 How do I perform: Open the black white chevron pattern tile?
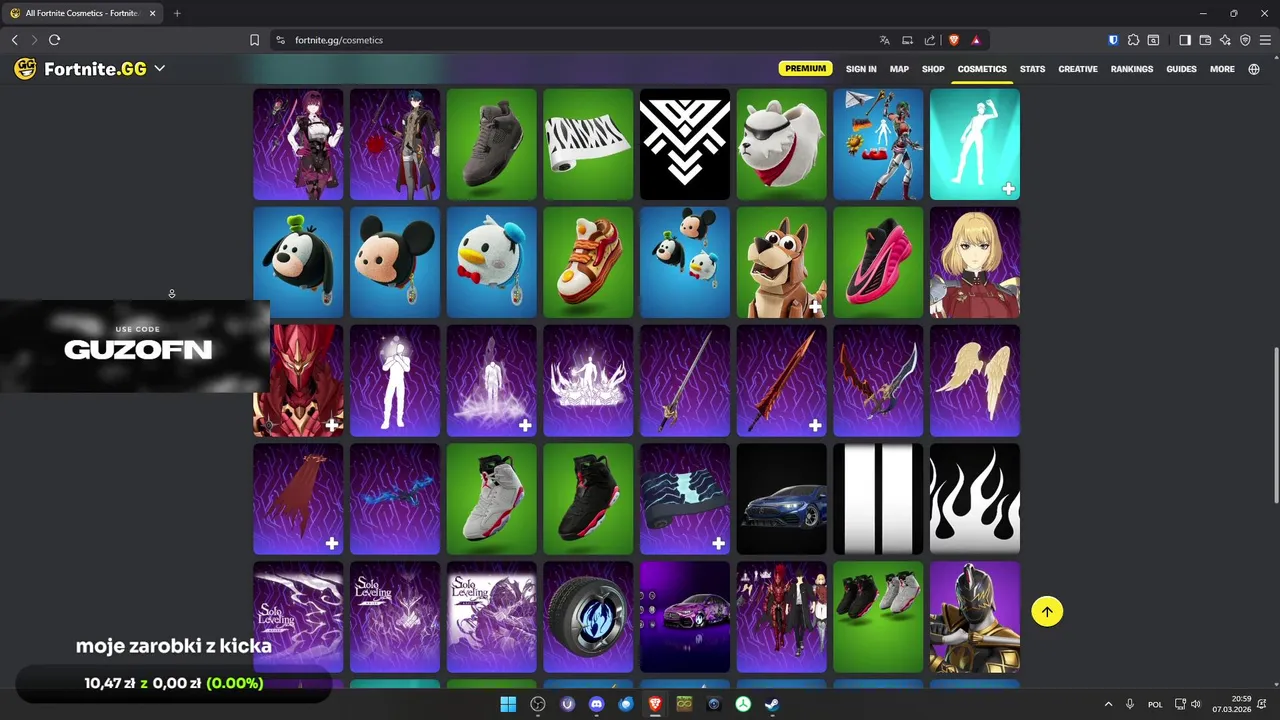685,144
